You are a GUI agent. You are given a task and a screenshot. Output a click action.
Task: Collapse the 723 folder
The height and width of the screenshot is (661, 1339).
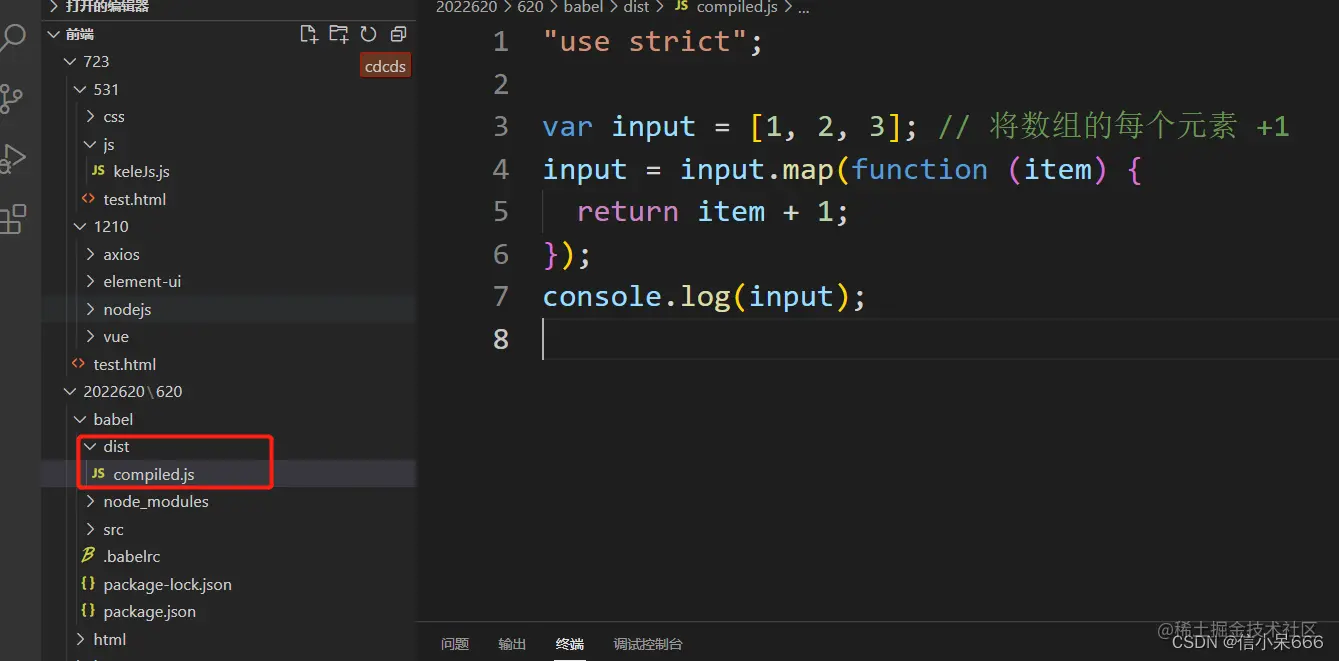click(96, 61)
